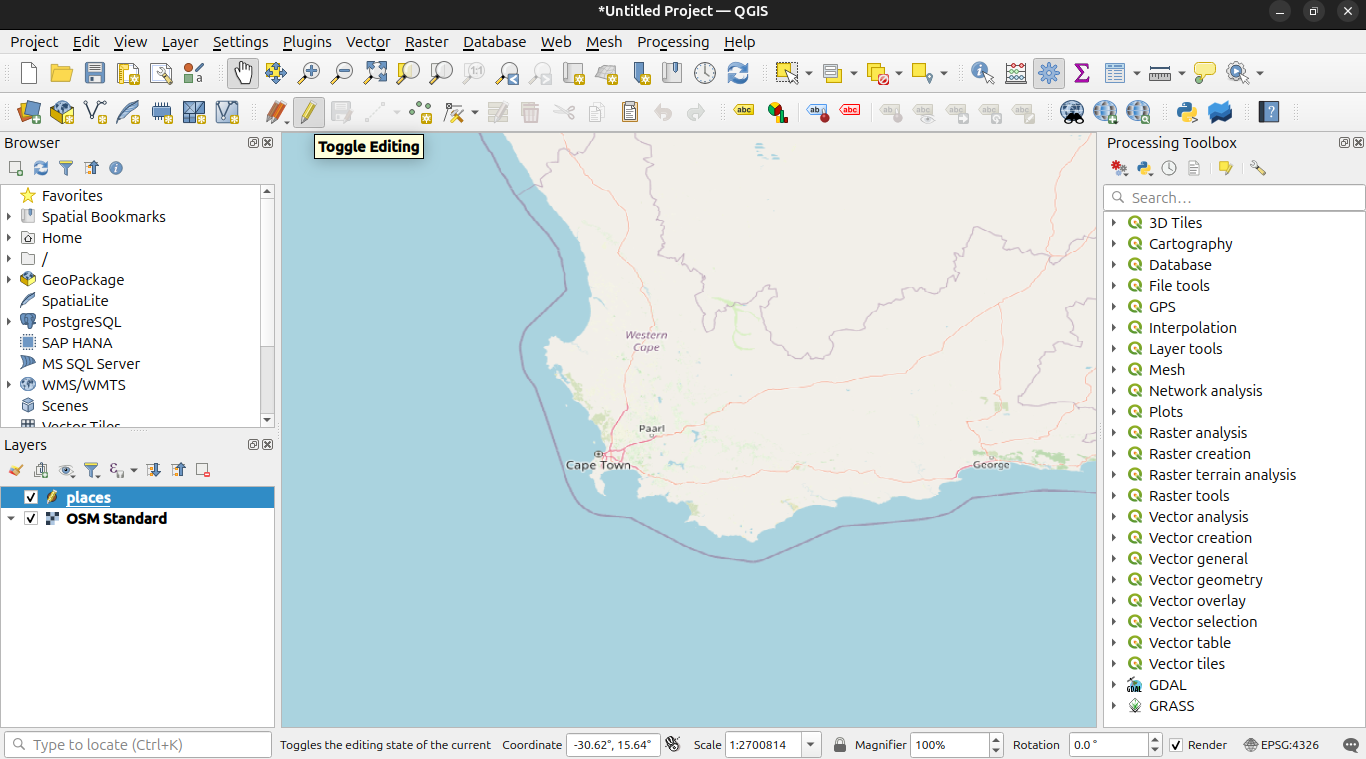Toggle the Render checkbox in status bar
This screenshot has height=759, width=1366.
pyautogui.click(x=1176, y=745)
